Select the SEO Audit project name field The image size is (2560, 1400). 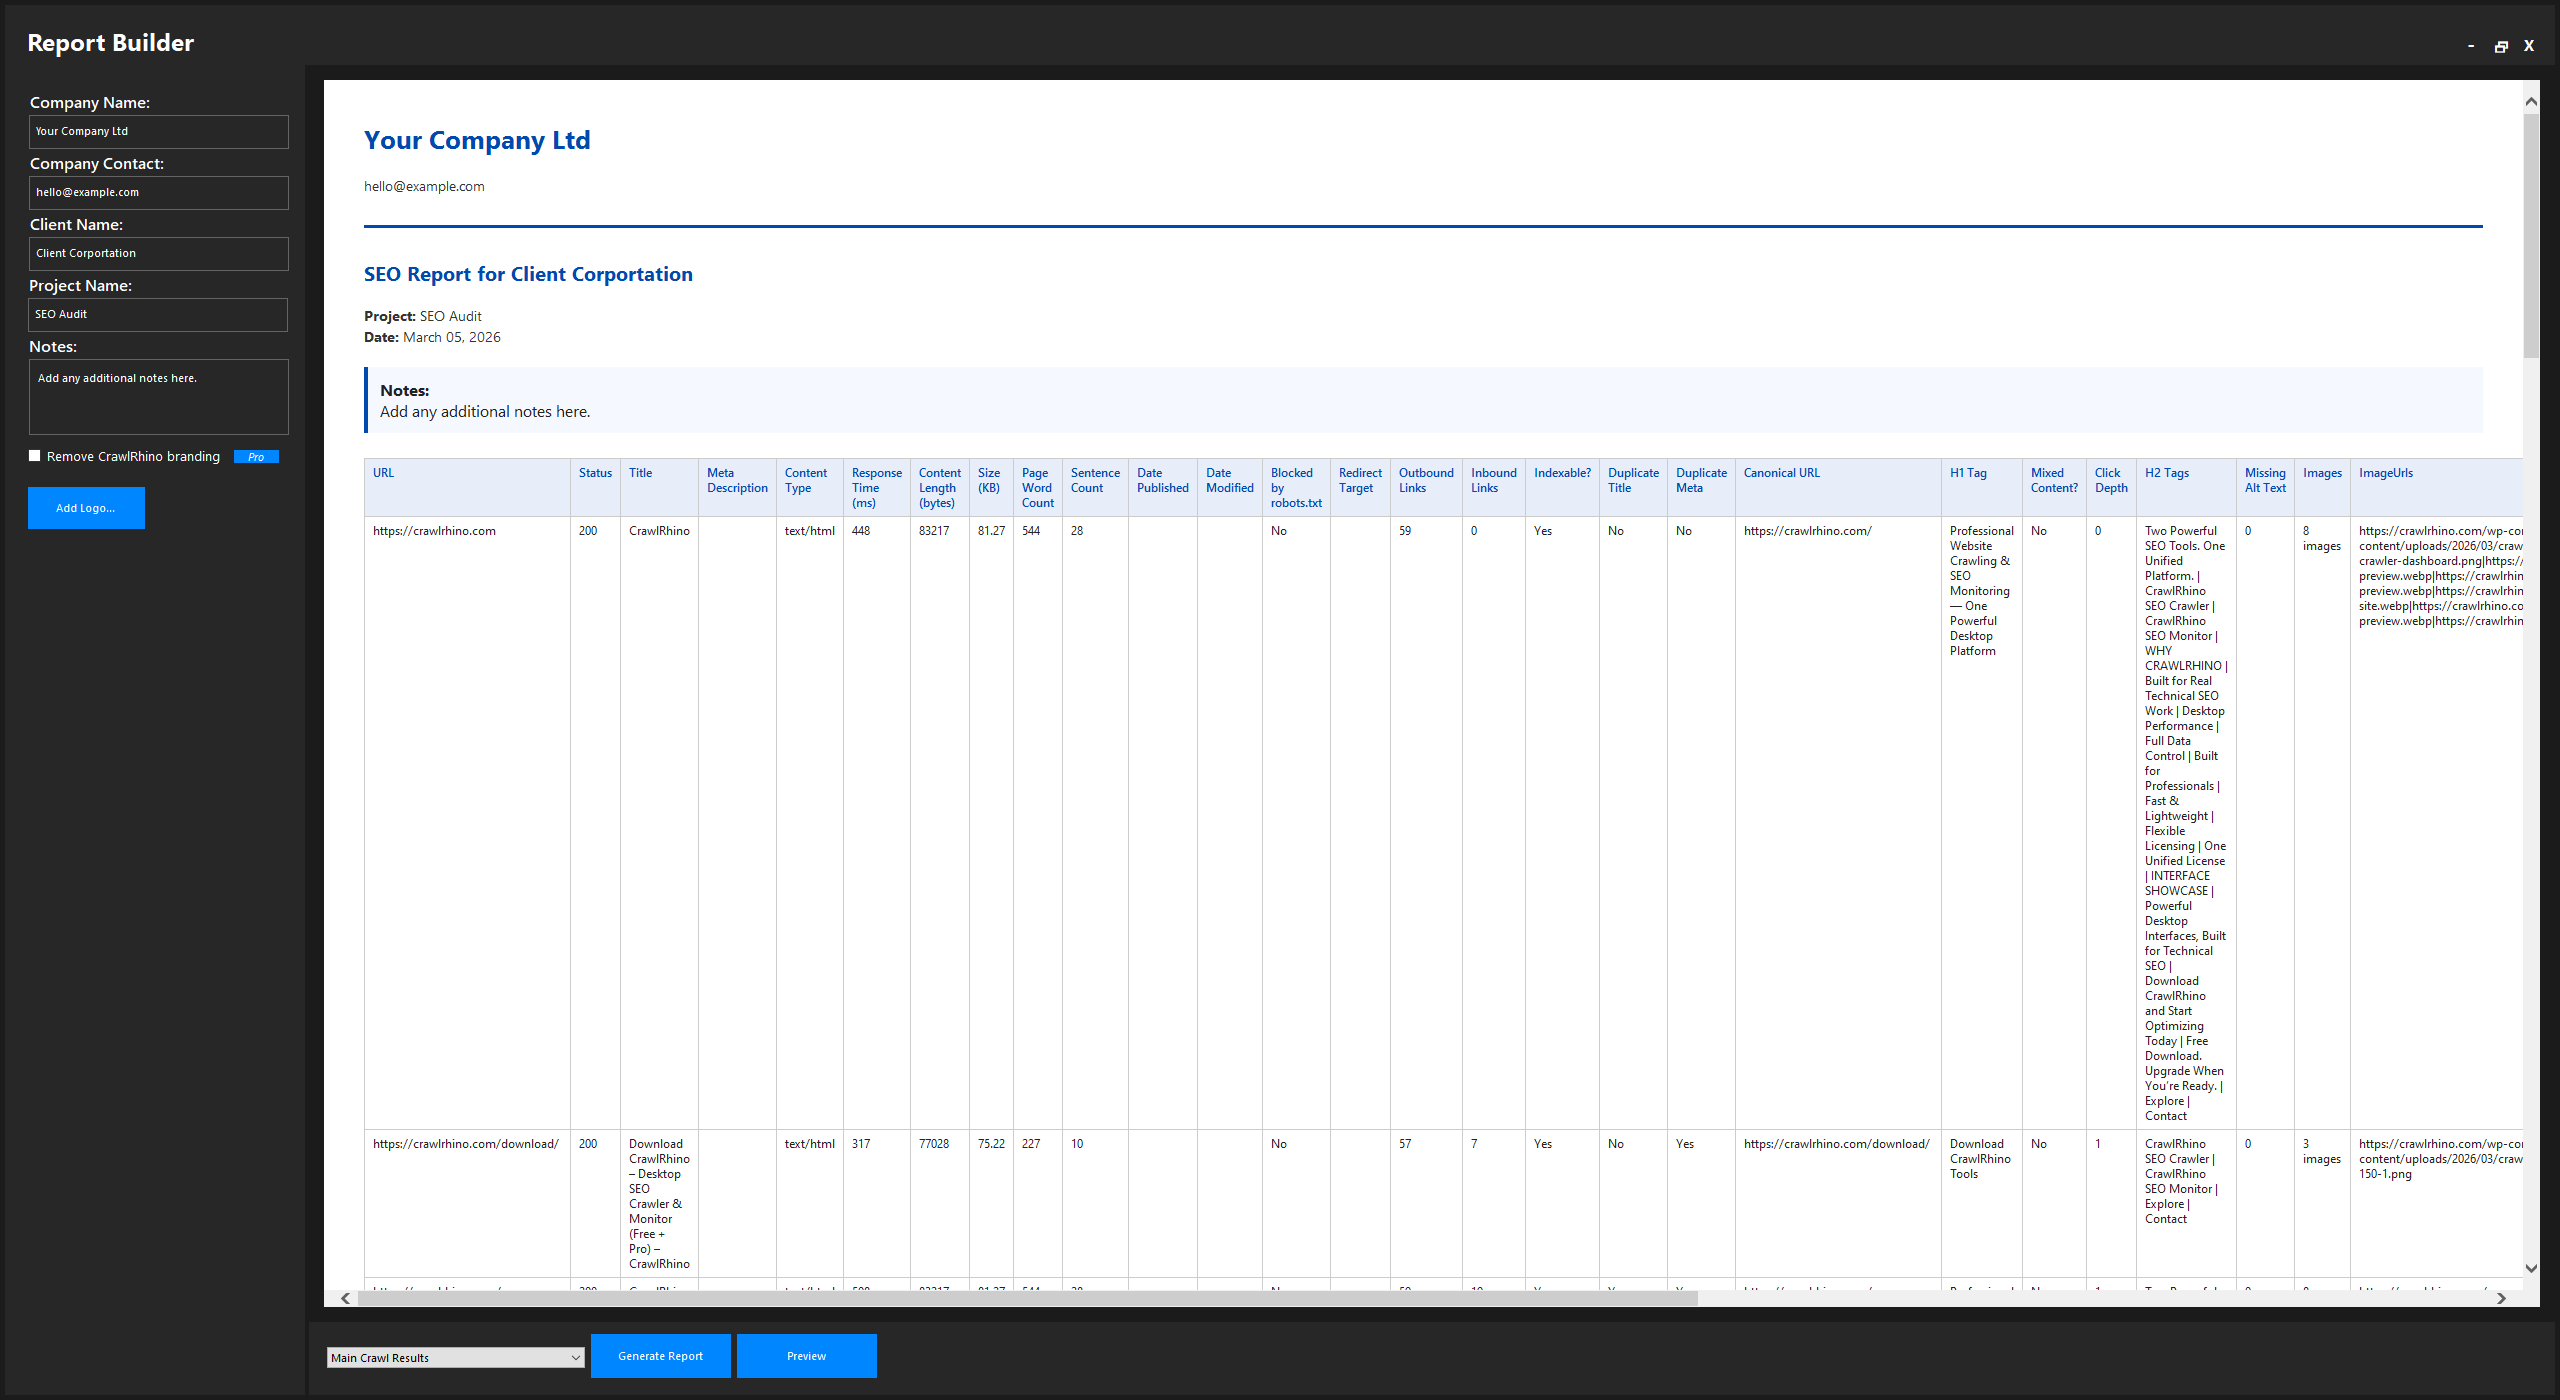point(157,314)
